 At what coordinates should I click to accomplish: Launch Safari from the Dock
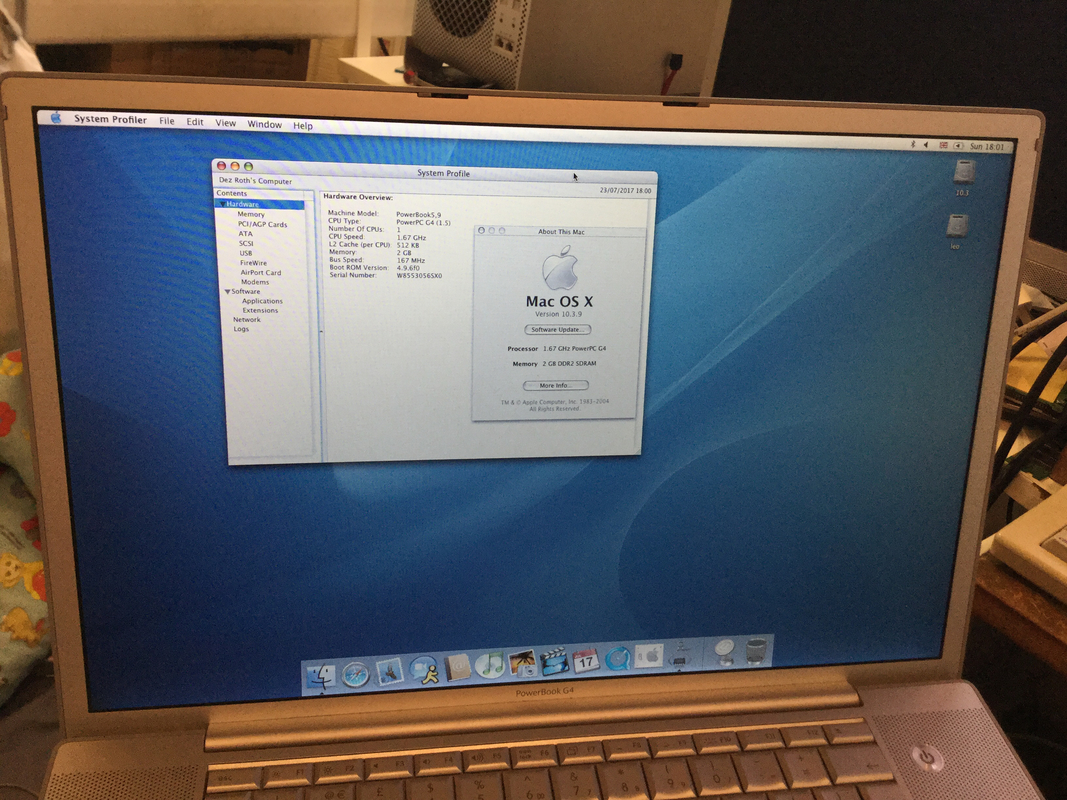355,674
